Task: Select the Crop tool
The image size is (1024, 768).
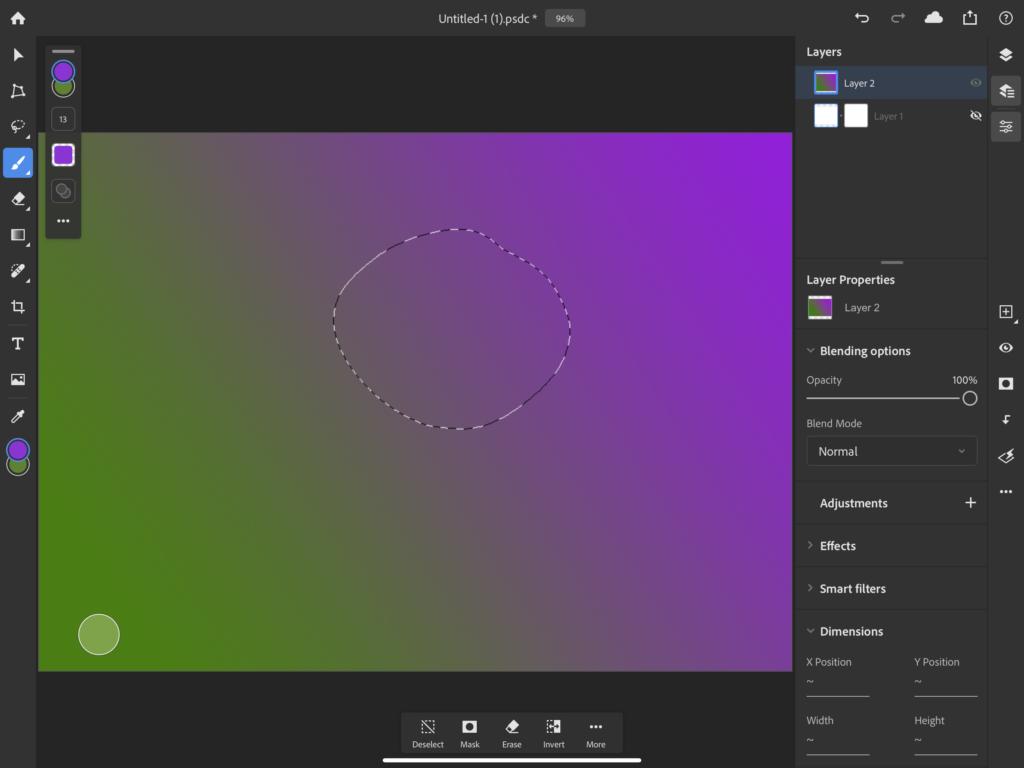Action: (16, 307)
